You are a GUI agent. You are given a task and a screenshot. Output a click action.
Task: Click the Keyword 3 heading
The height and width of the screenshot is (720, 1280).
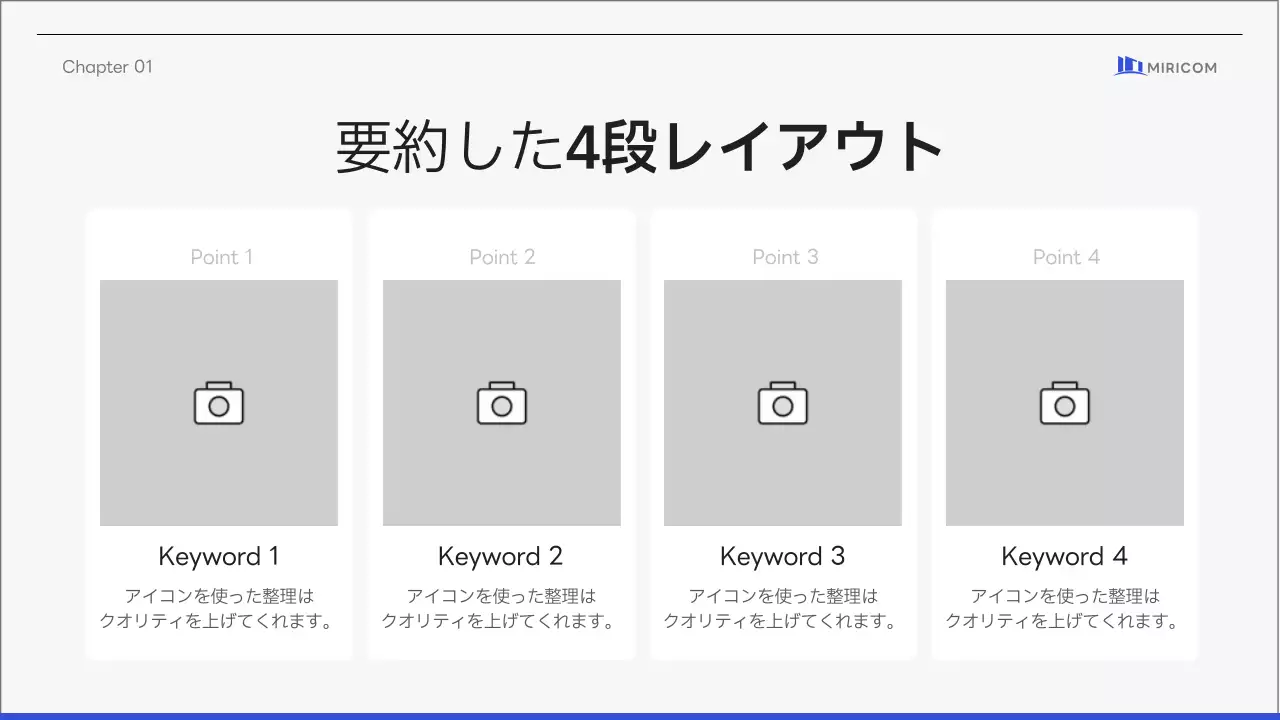[782, 556]
